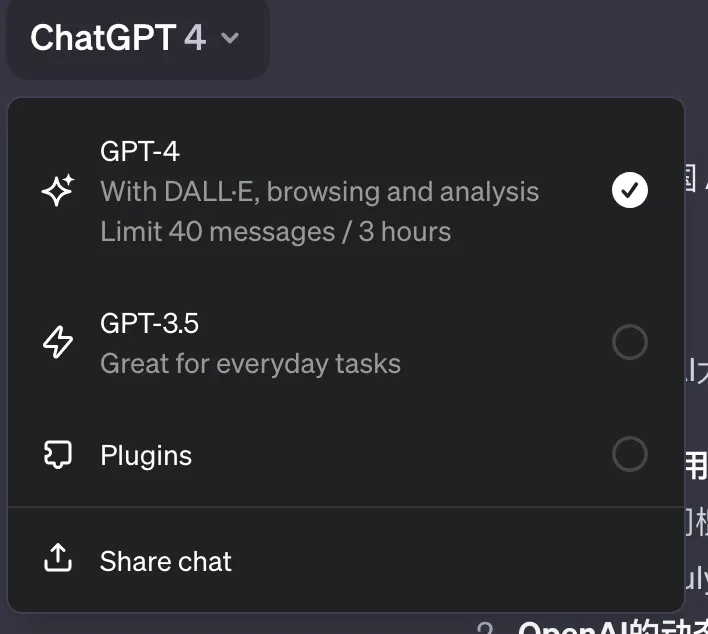
Task: Click the bold OpenAI heading behind menu
Action: pos(613,628)
